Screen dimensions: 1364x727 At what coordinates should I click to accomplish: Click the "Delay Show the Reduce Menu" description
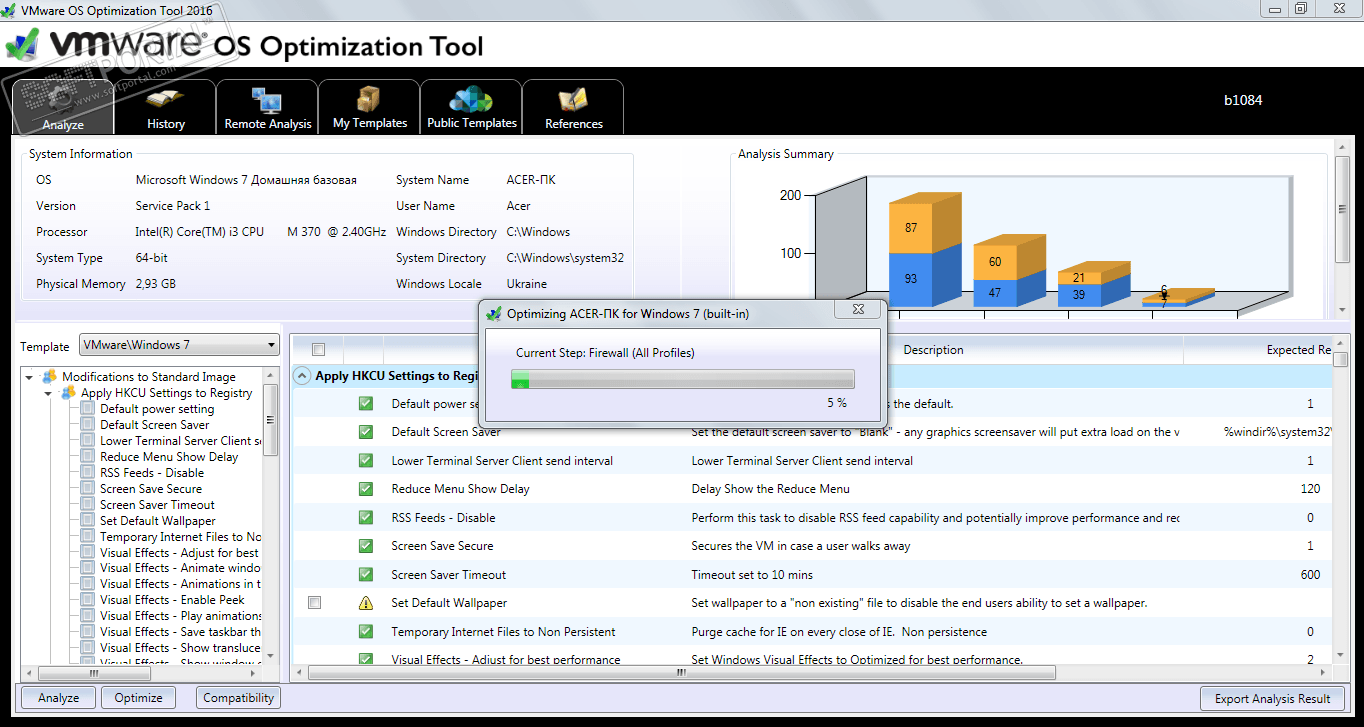[x=770, y=489]
